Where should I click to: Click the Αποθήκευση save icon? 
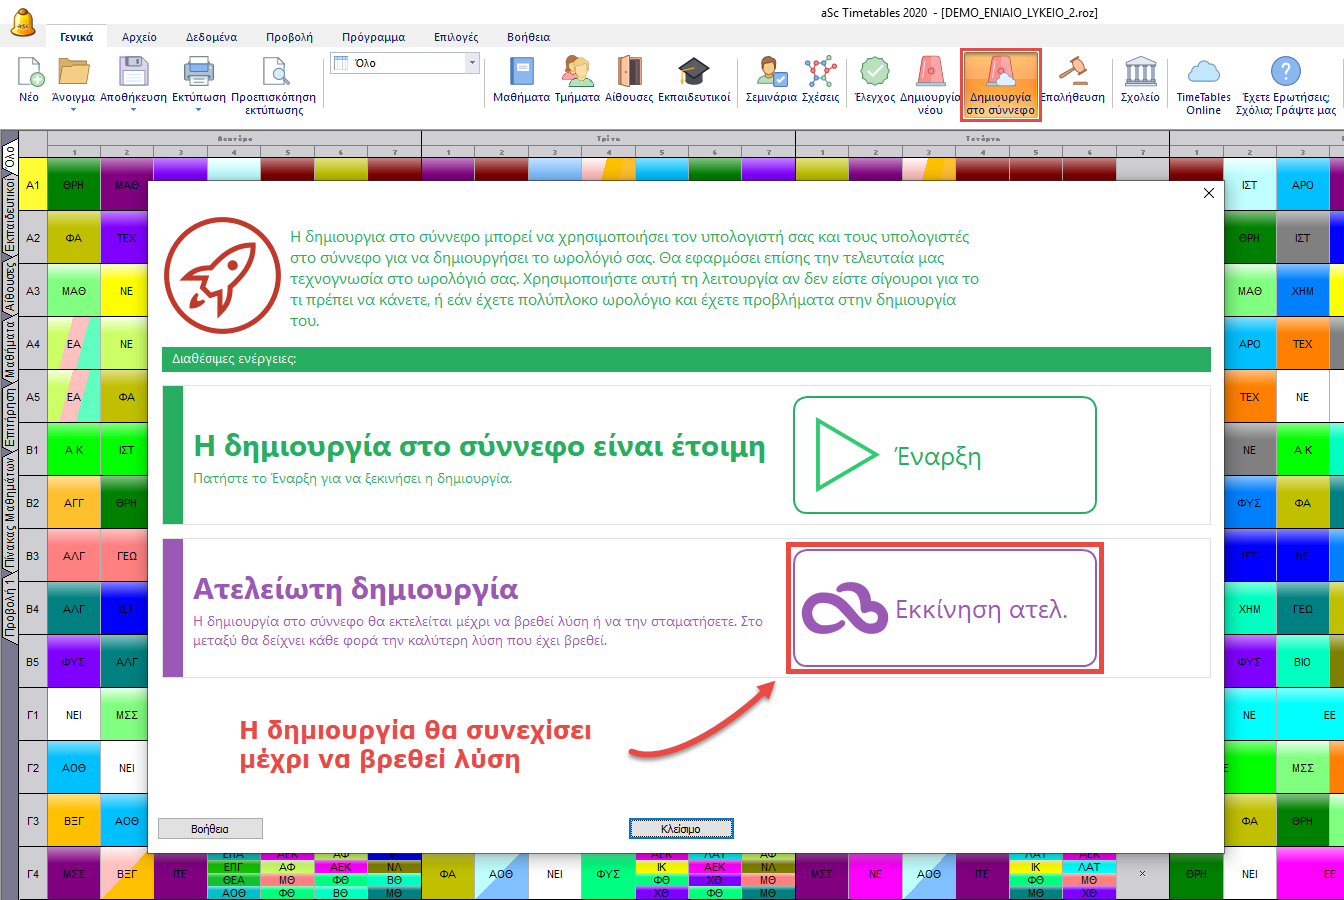point(133,74)
